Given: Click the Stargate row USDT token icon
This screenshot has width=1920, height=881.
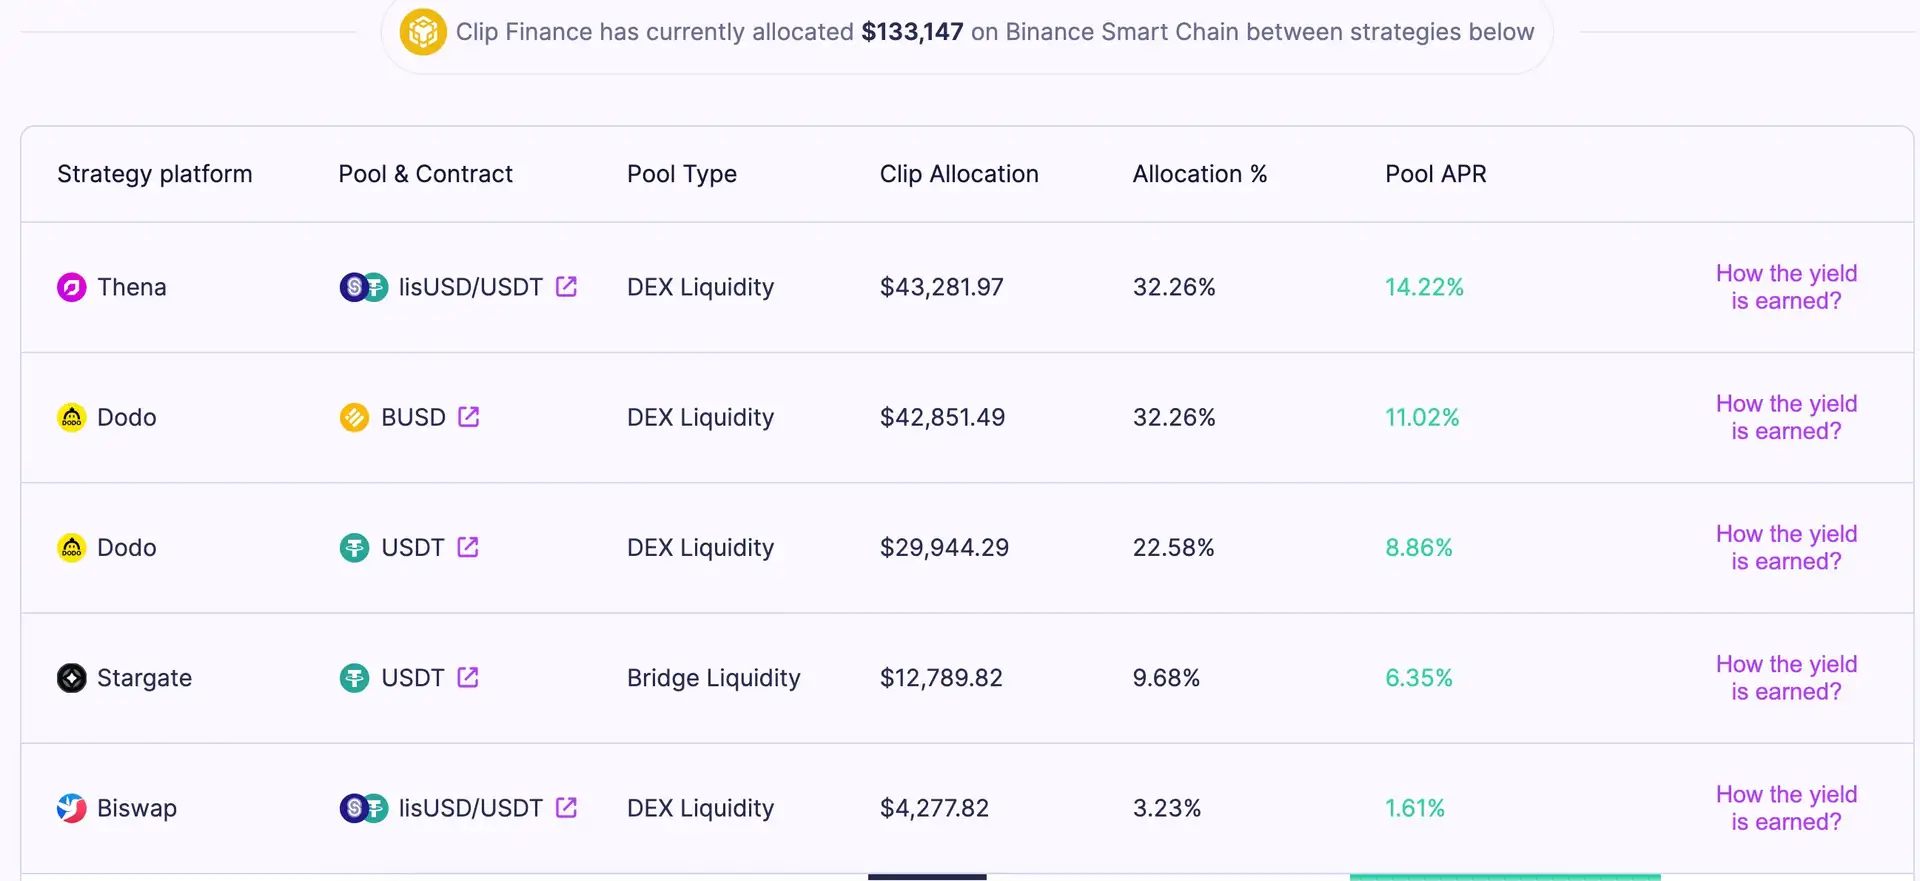Looking at the screenshot, I should pyautogui.click(x=354, y=678).
